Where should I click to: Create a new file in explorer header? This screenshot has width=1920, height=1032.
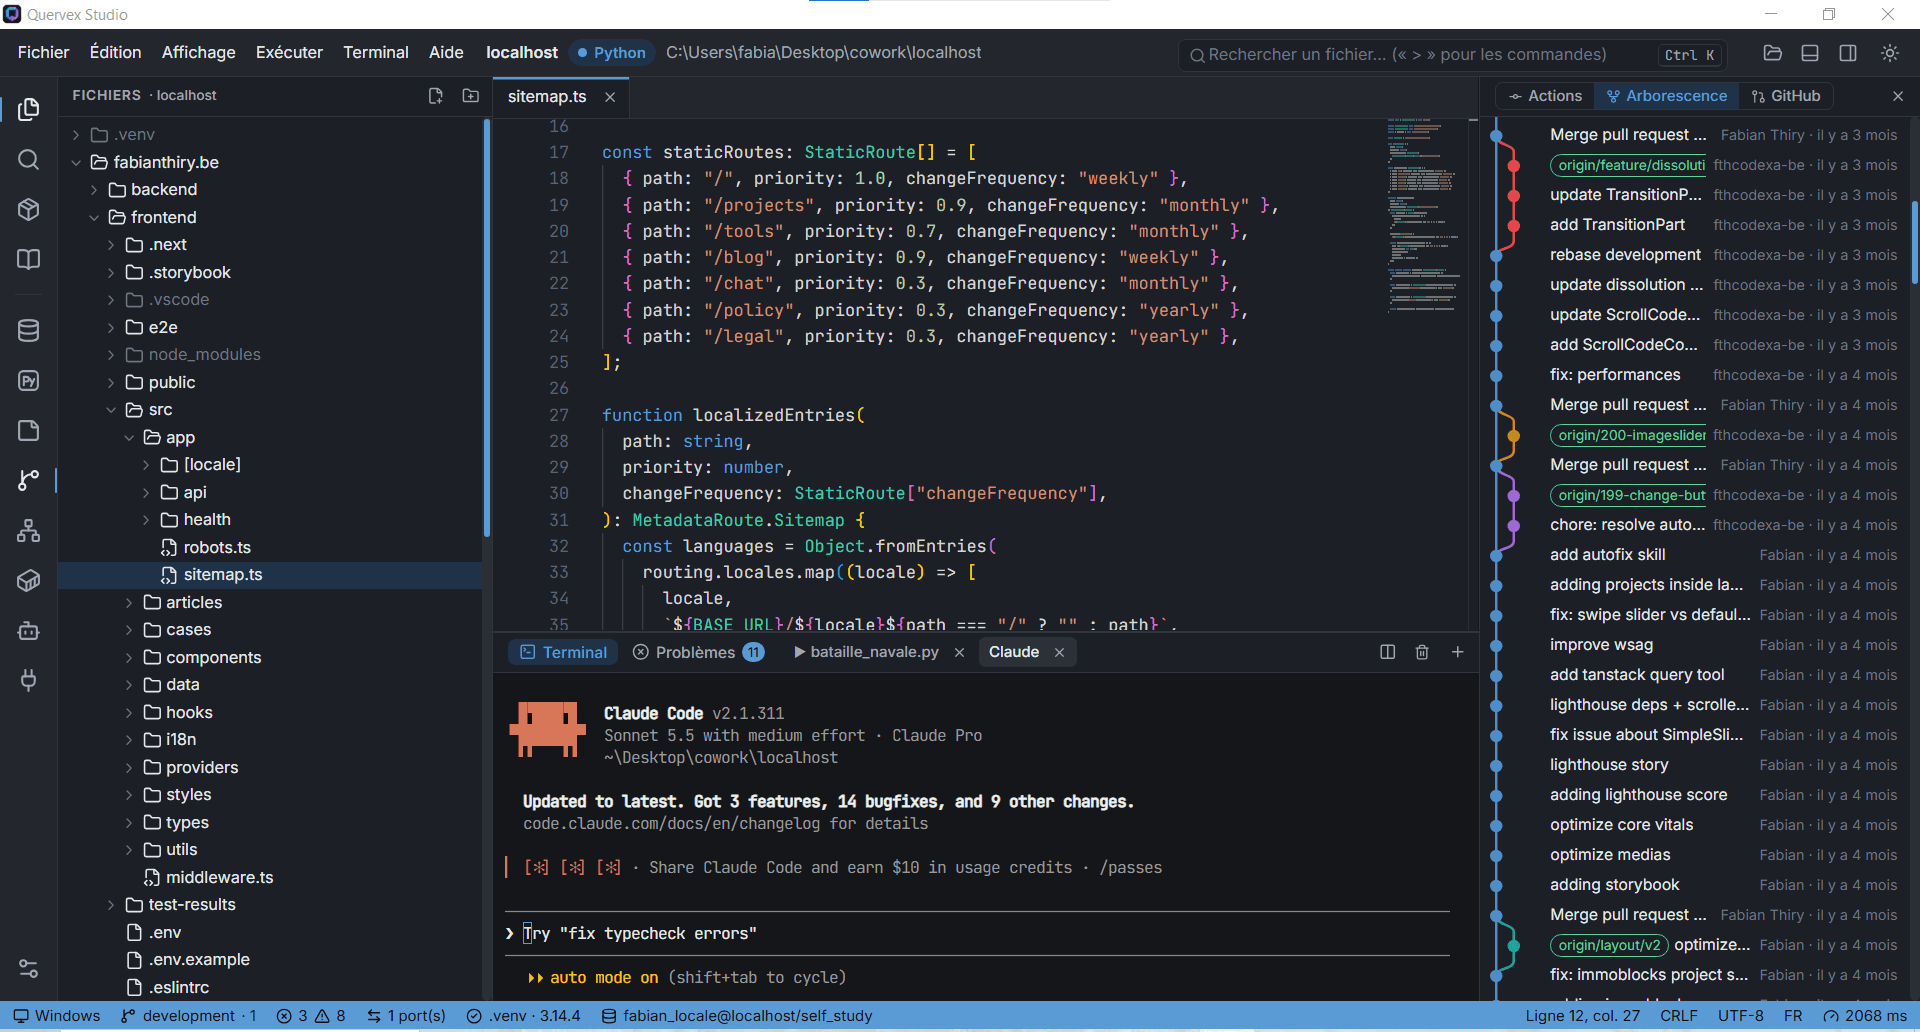point(436,96)
